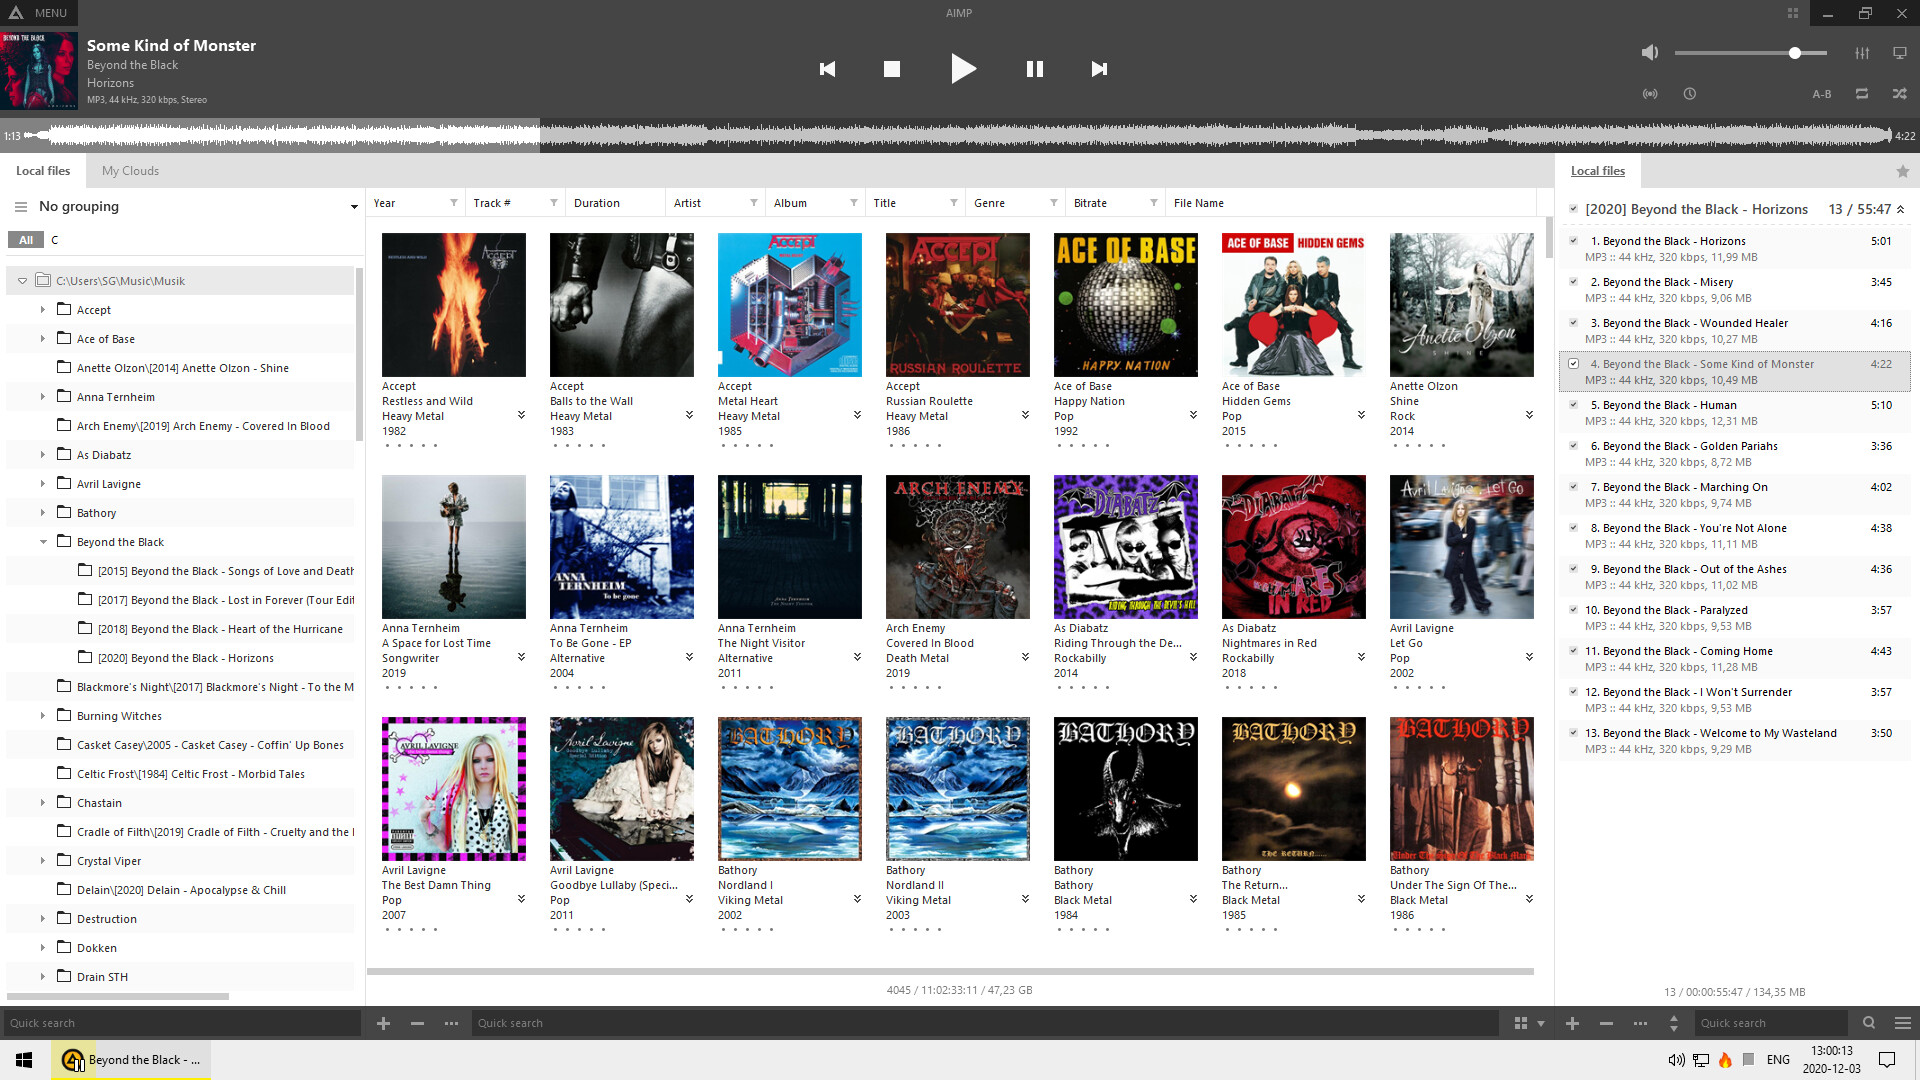Select track 5 Beyond the Black - Human

pyautogui.click(x=1735, y=413)
